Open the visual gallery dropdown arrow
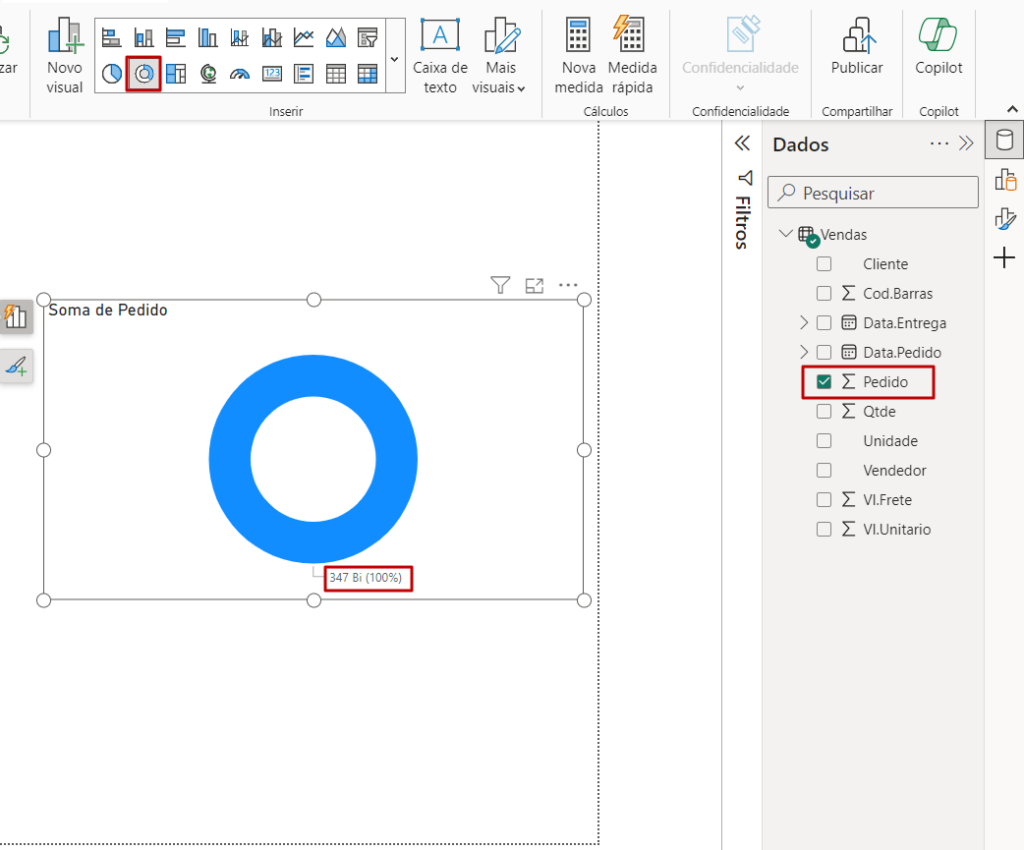This screenshot has width=1024, height=850. point(393,60)
